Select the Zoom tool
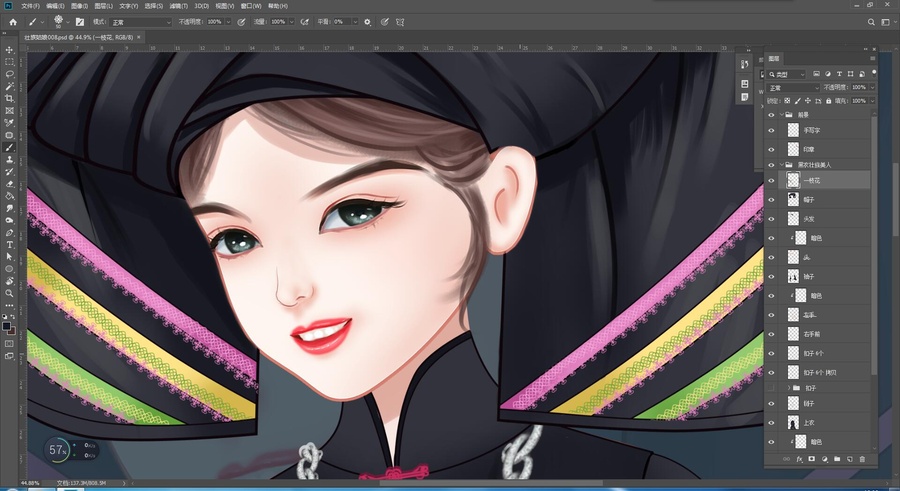The width and height of the screenshot is (900, 491). (9, 293)
